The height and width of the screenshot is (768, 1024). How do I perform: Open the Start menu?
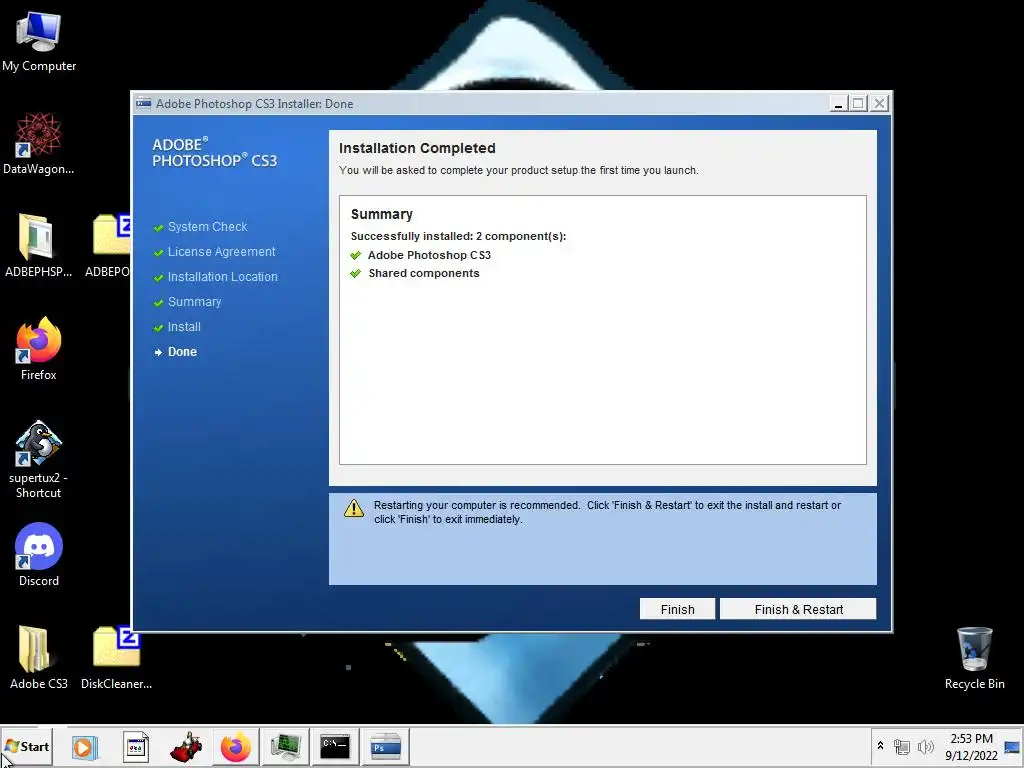[27, 746]
